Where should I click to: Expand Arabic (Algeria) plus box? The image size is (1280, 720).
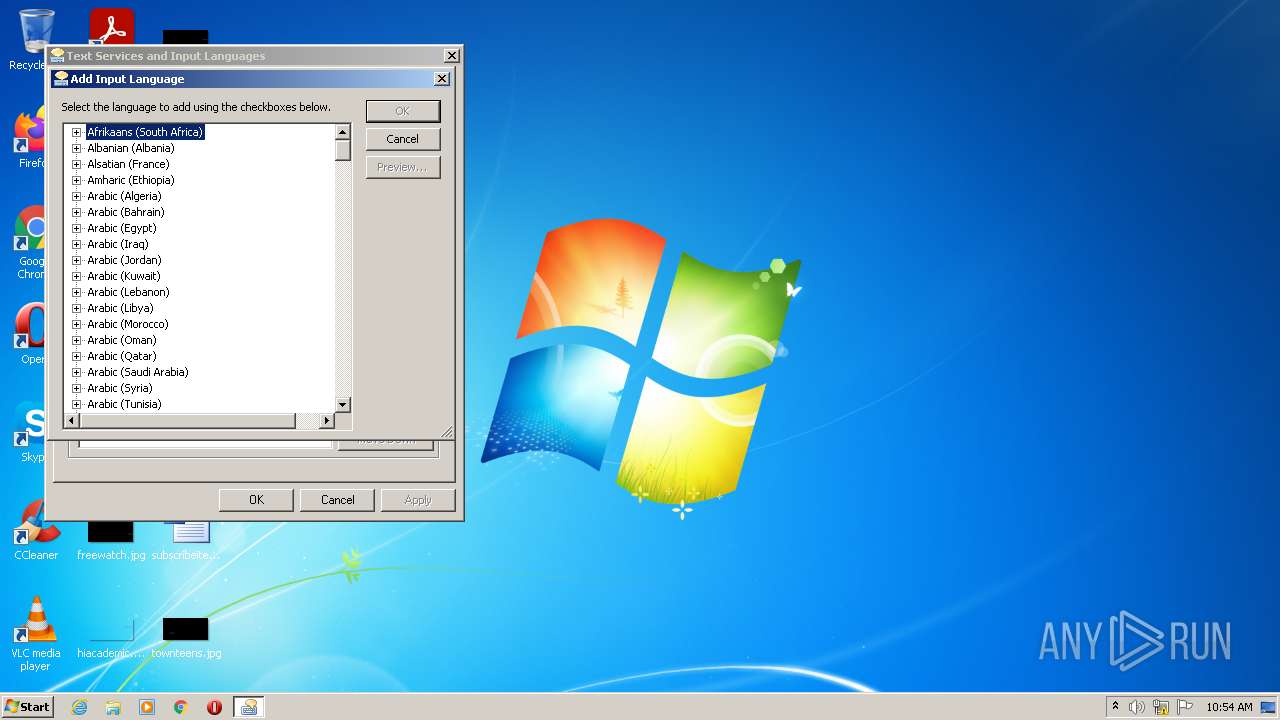click(76, 196)
